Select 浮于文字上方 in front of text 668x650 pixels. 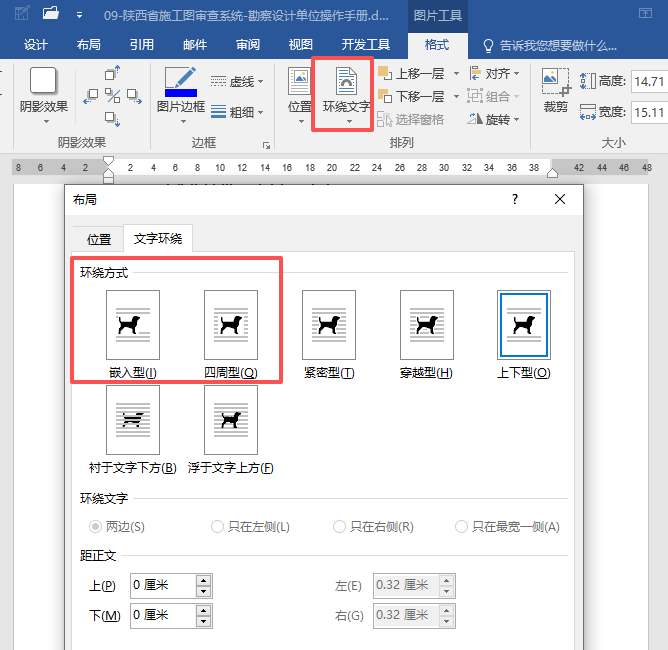point(231,420)
